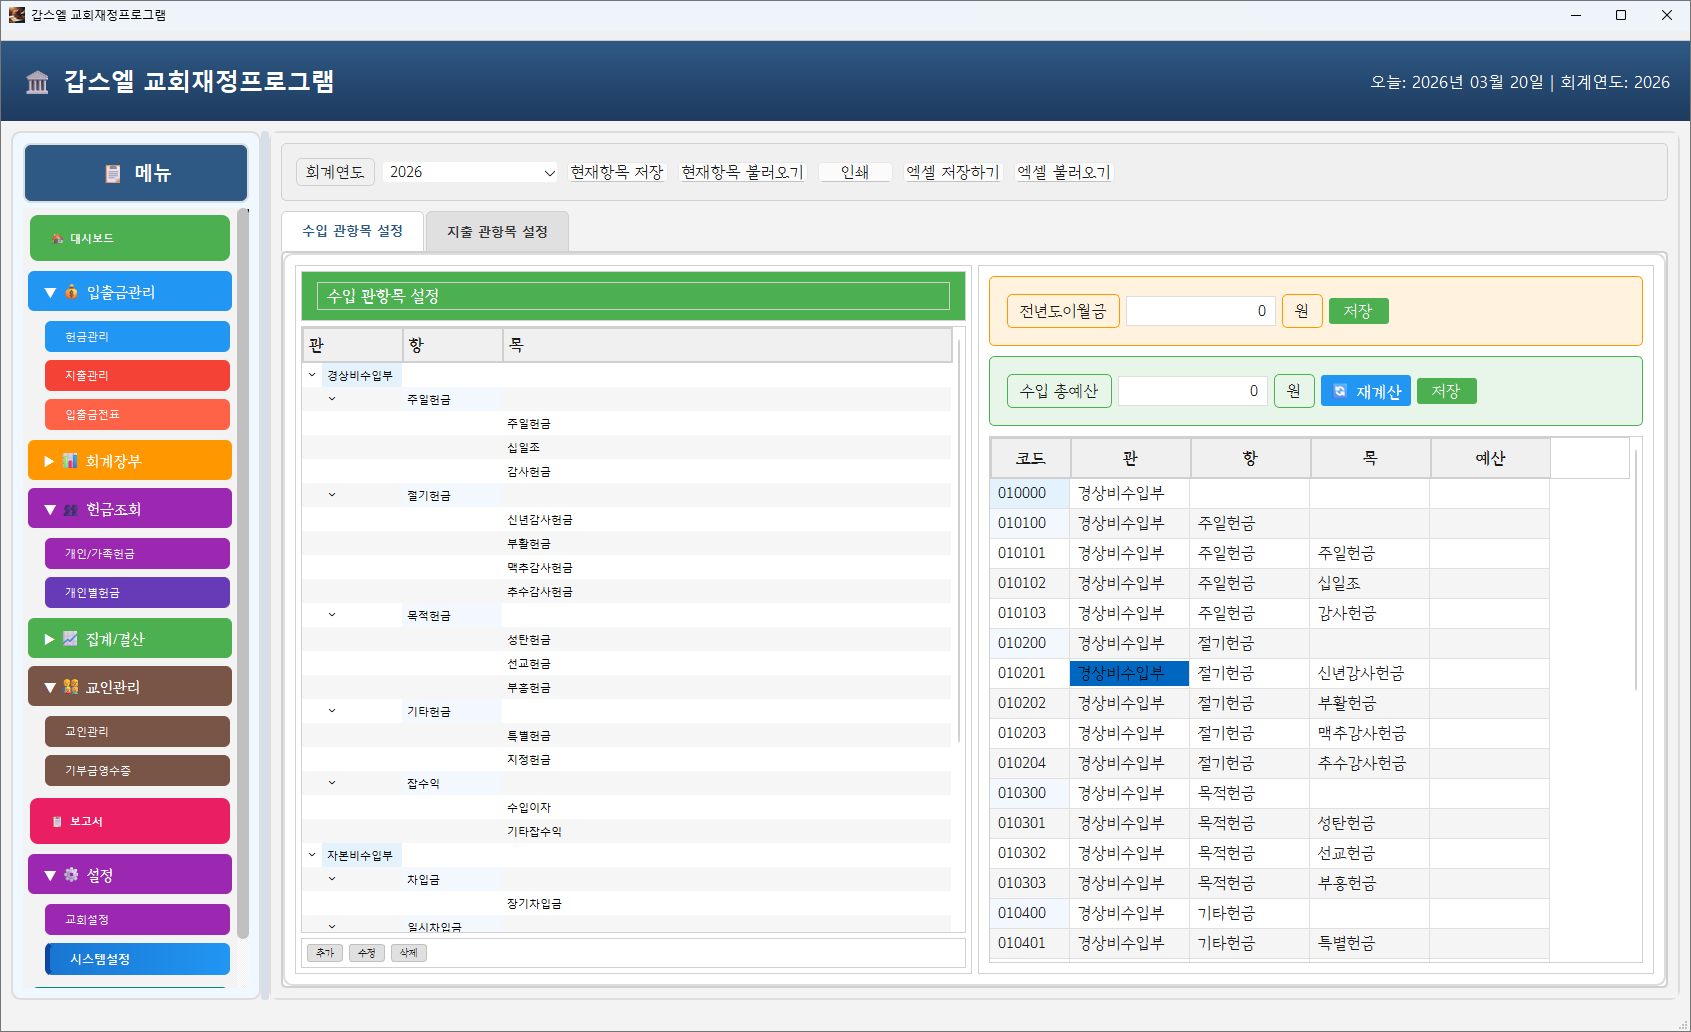The height and width of the screenshot is (1032, 1691).
Task: Select the 수입 관항목 설정 tab
Action: [x=352, y=231]
